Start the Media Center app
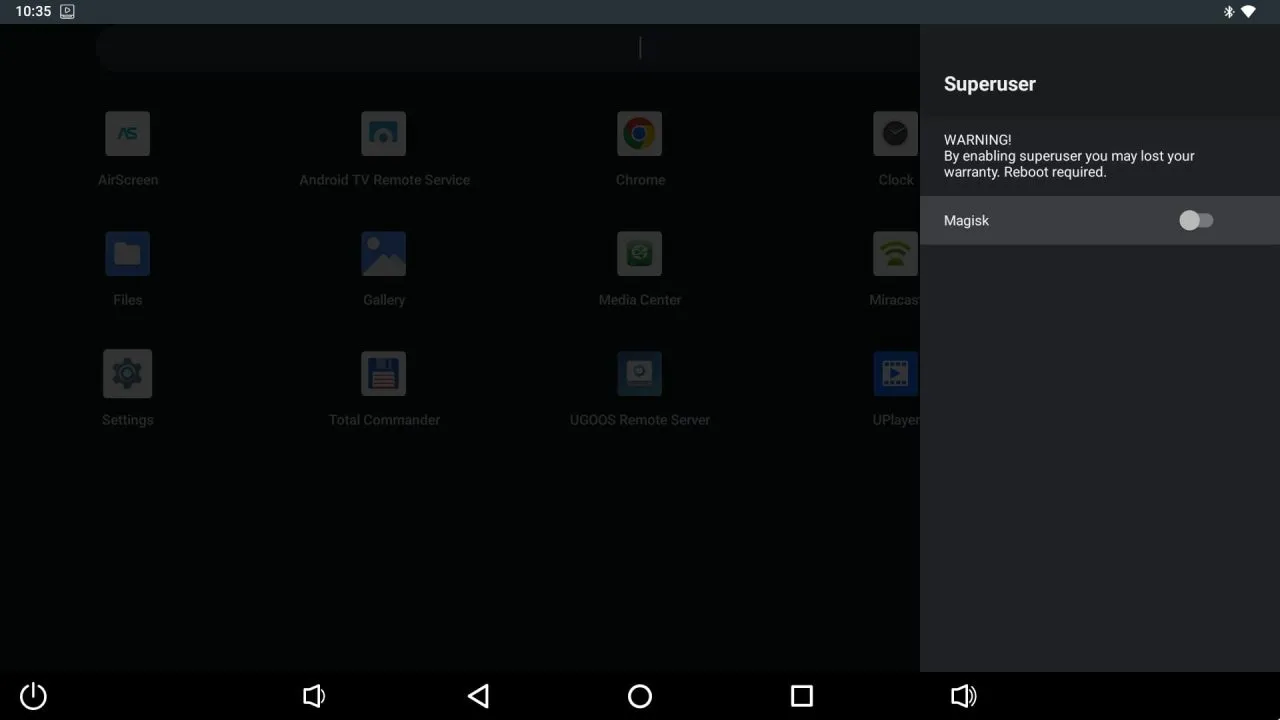The image size is (1280, 720). (x=640, y=253)
